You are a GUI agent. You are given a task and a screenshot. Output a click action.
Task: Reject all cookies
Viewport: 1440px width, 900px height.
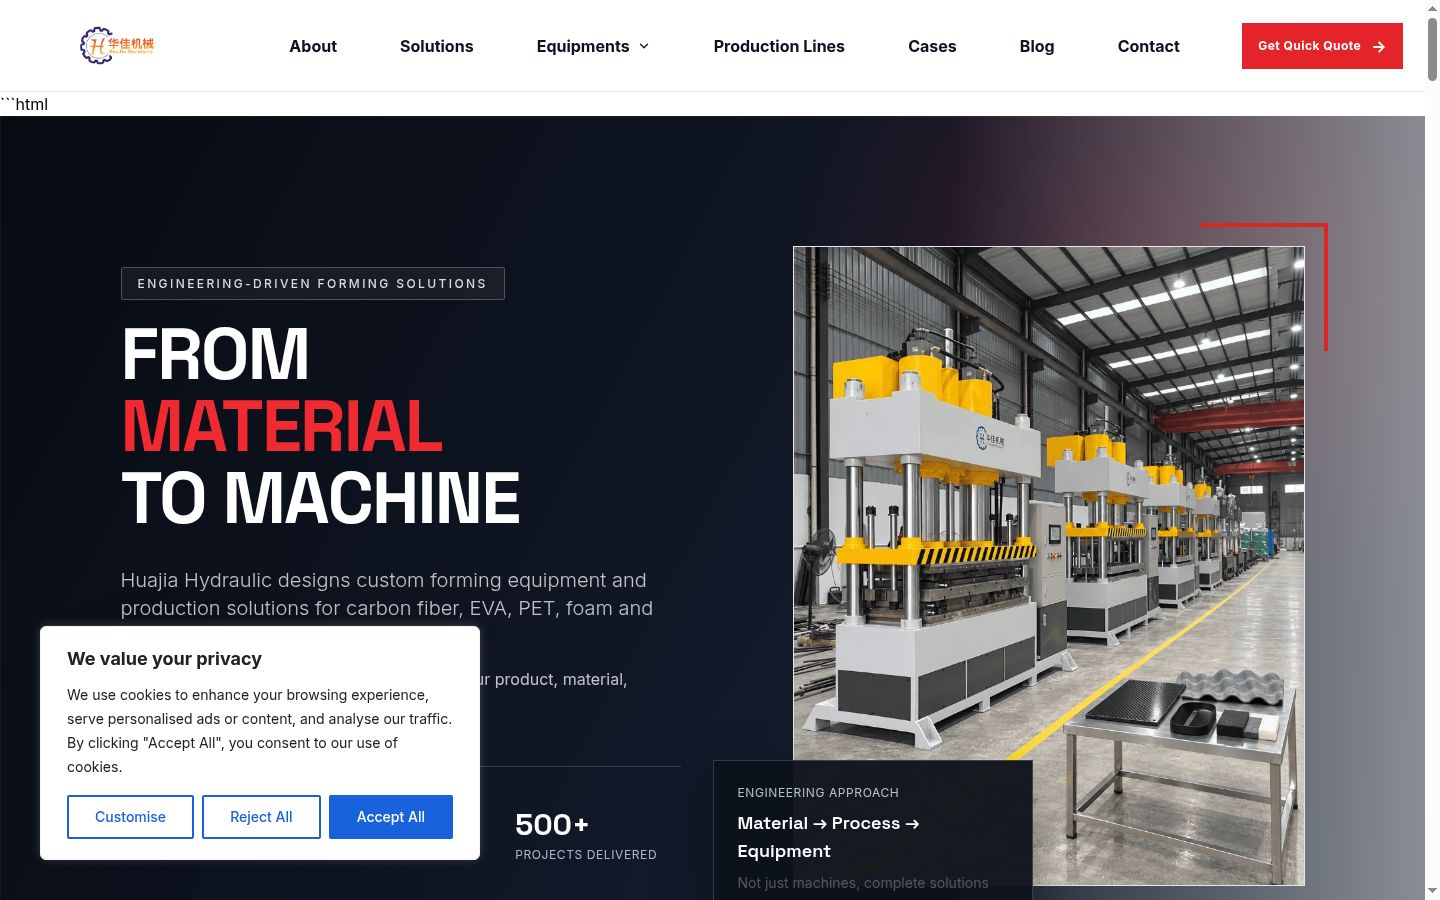261,817
